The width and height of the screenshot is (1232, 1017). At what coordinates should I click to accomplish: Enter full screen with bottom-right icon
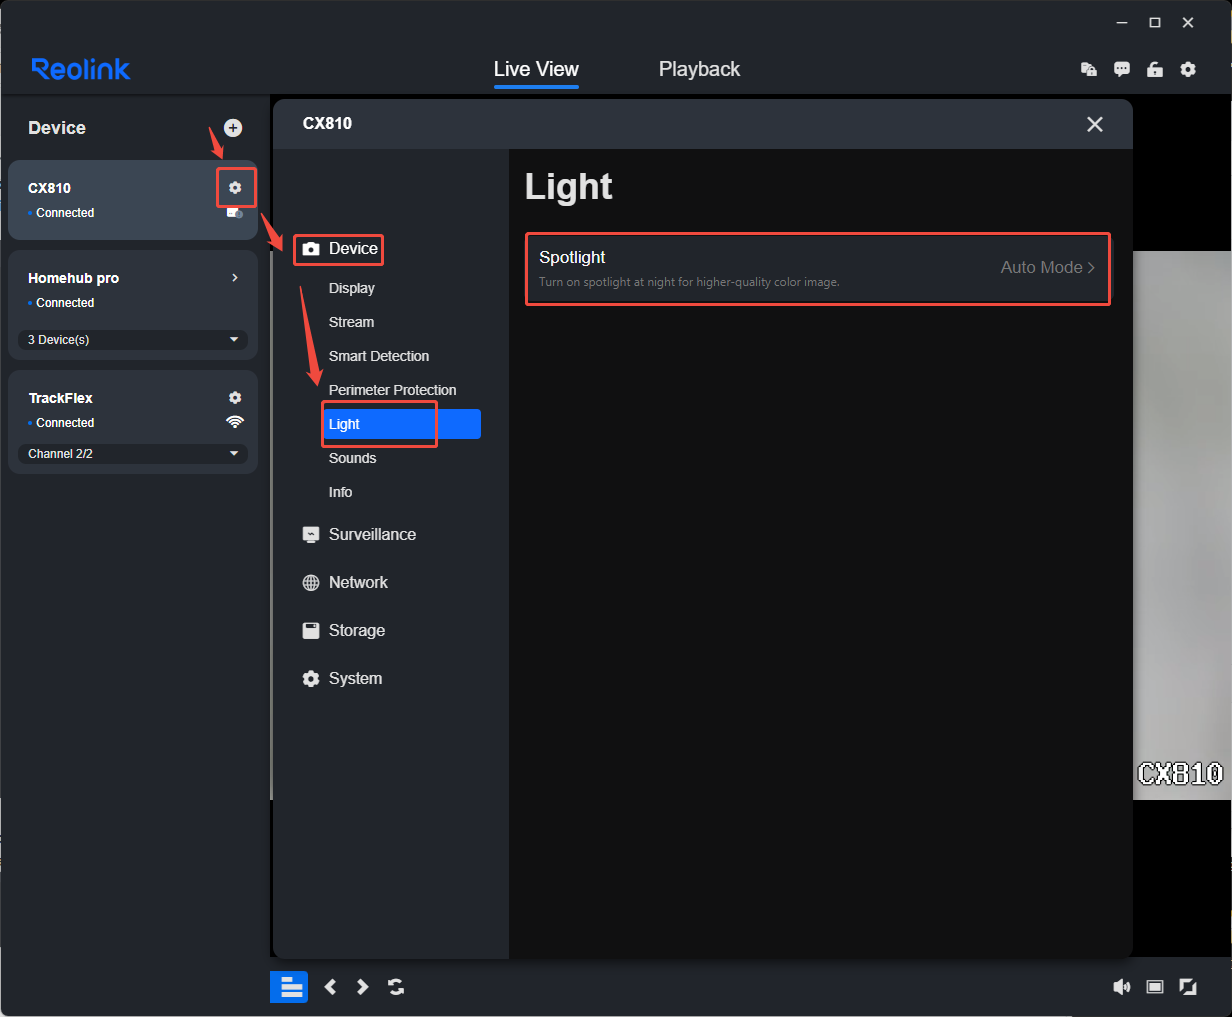point(1188,987)
